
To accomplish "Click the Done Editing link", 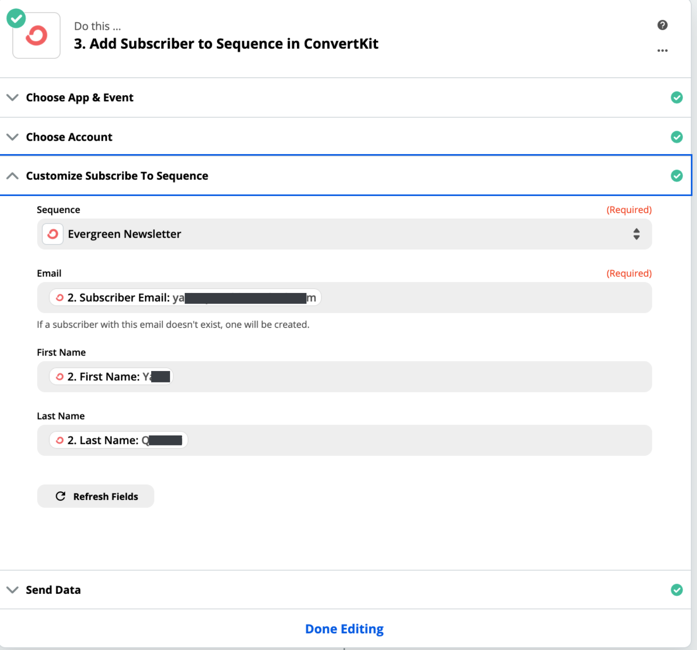I will 344,629.
